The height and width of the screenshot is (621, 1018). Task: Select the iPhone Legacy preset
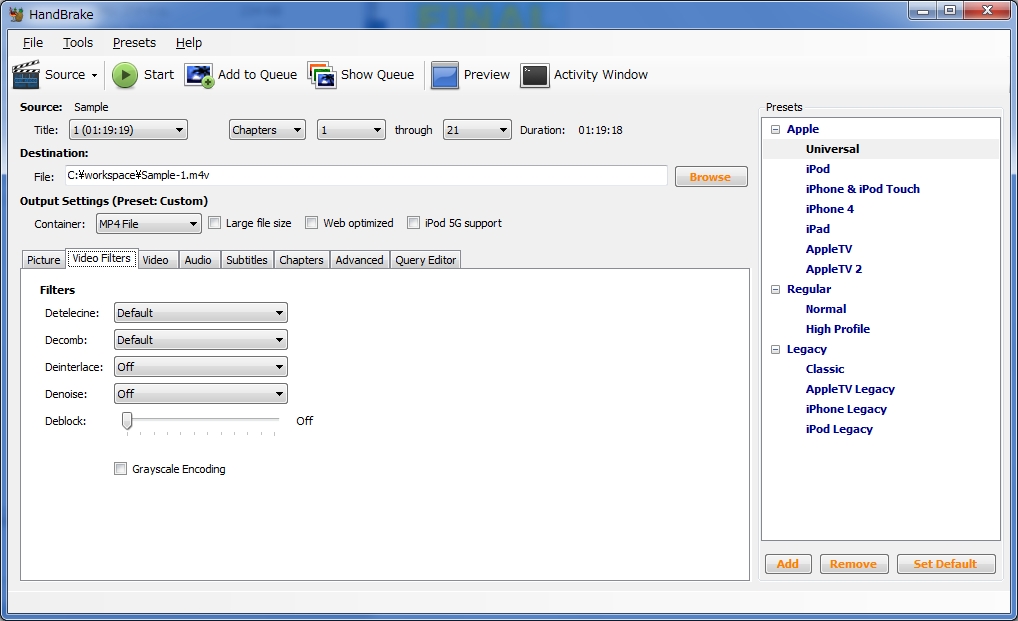(846, 409)
